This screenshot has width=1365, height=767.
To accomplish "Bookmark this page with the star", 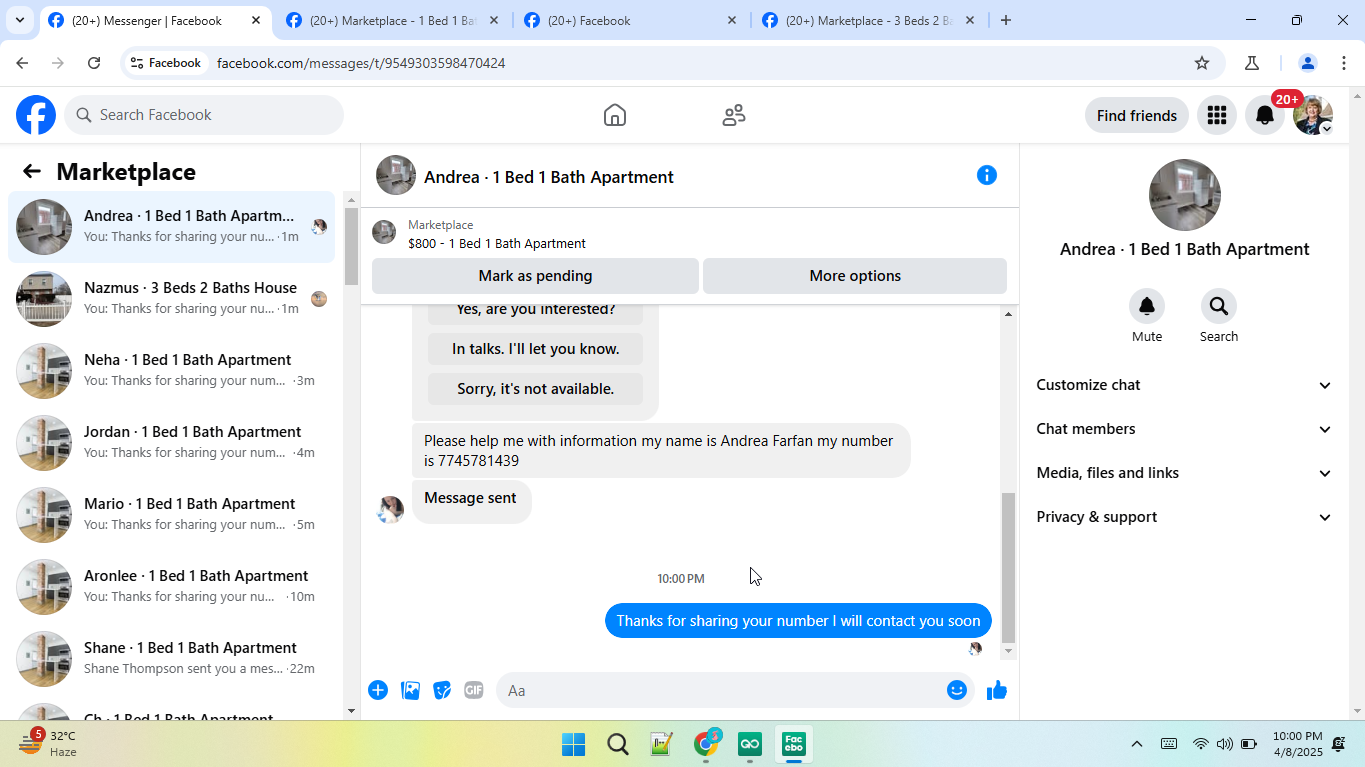I will pos(1202,63).
